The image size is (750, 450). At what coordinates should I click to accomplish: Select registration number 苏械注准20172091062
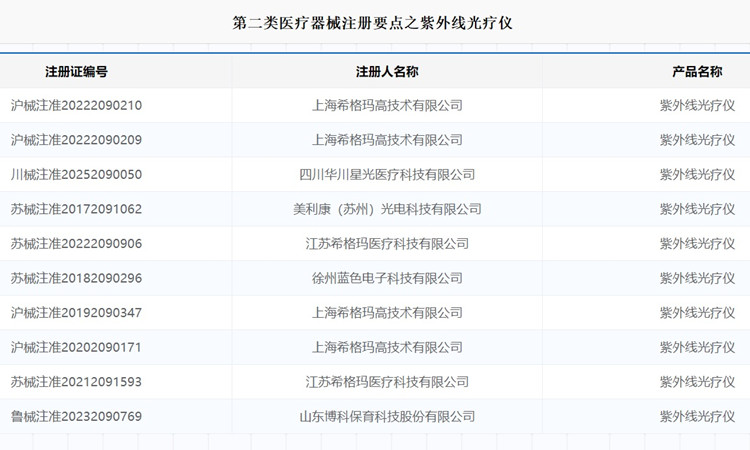pyautogui.click(x=77, y=209)
